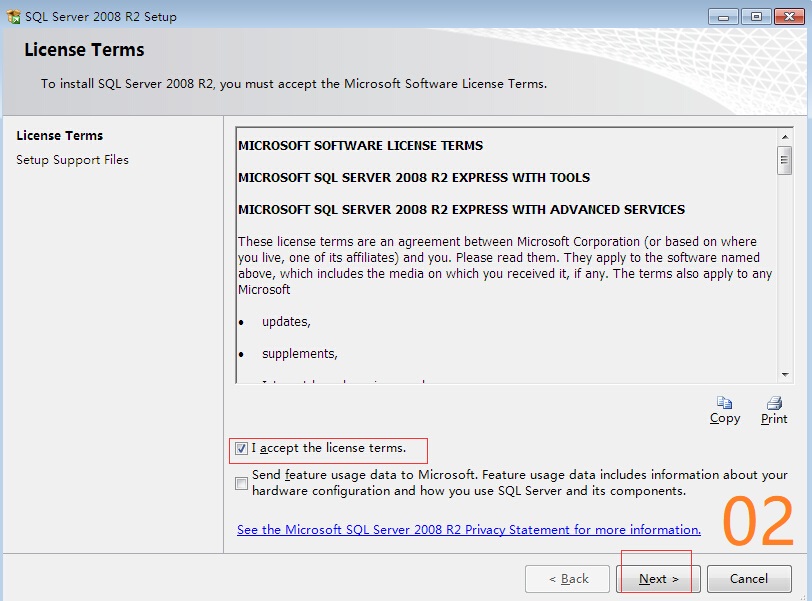Click the Print printer icon
This screenshot has width=812, height=601.
774,402
